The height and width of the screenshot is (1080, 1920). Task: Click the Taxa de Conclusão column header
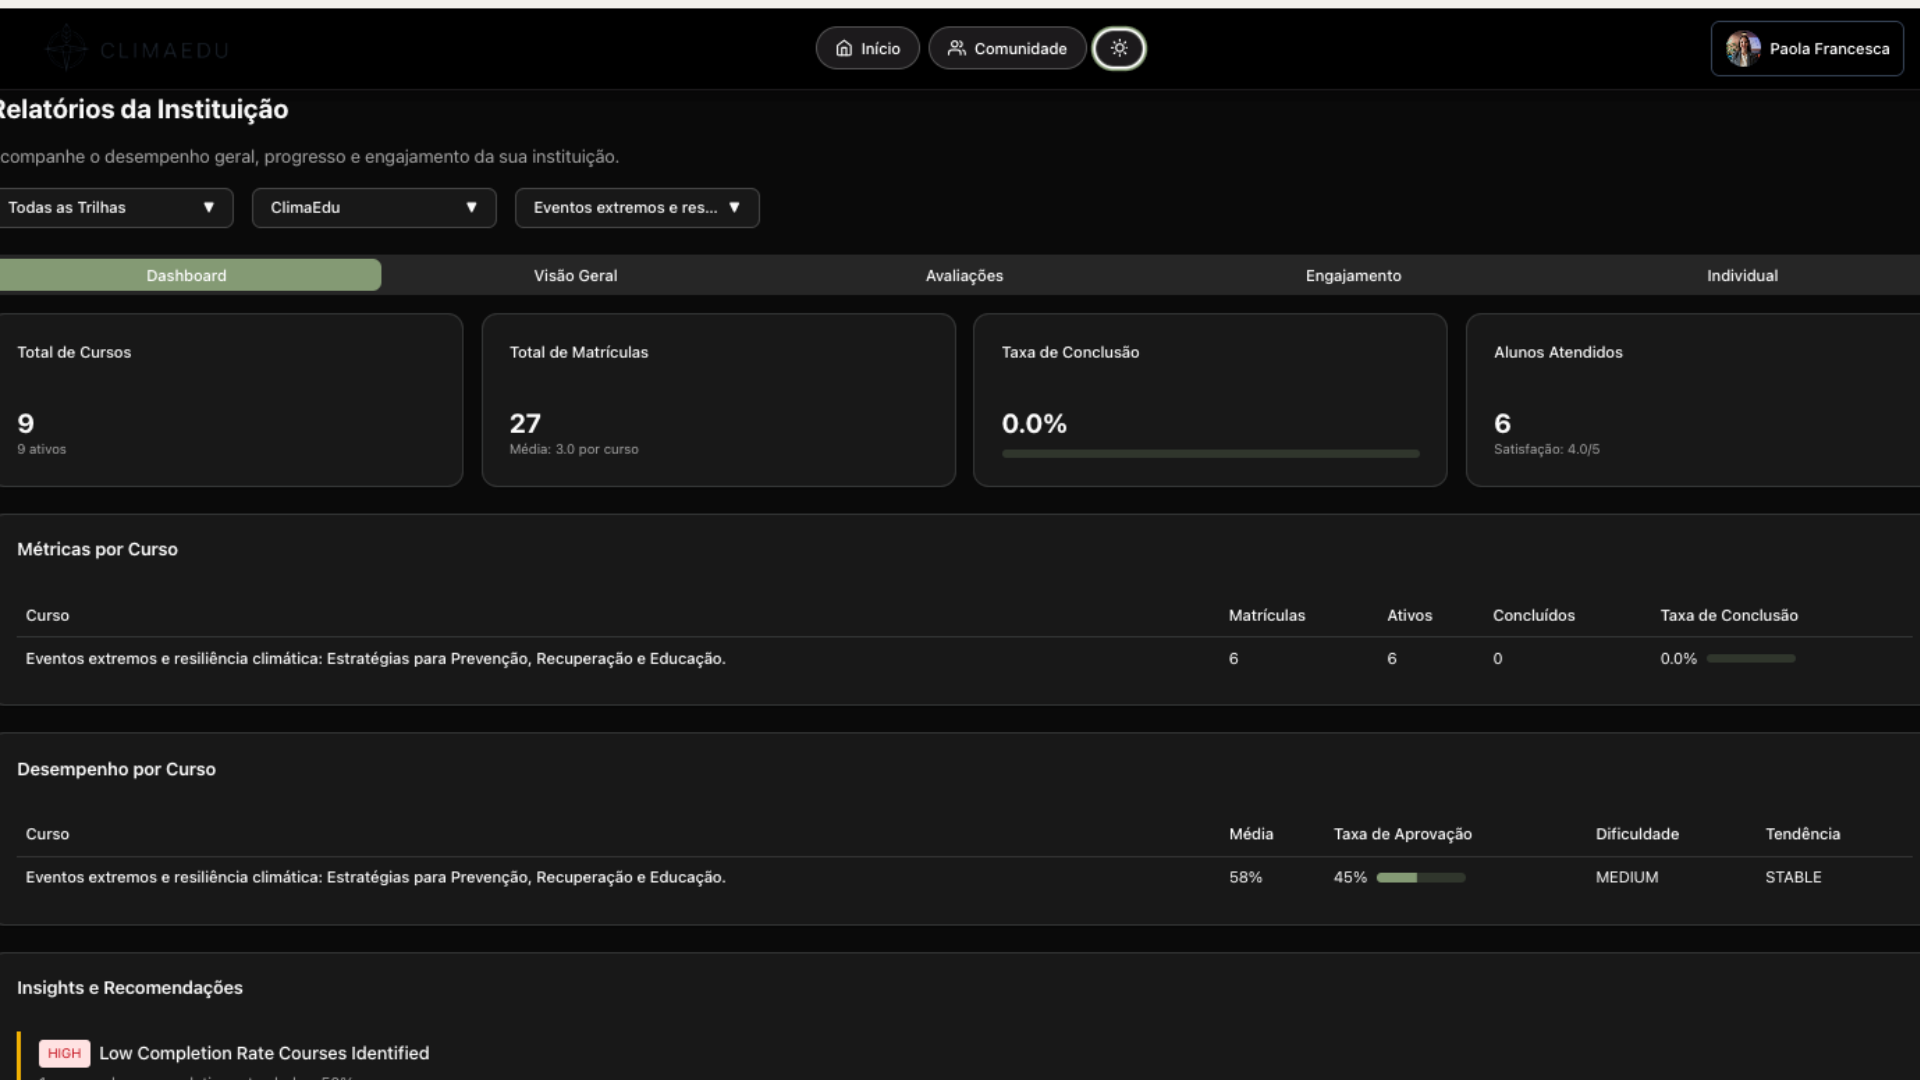click(1729, 615)
